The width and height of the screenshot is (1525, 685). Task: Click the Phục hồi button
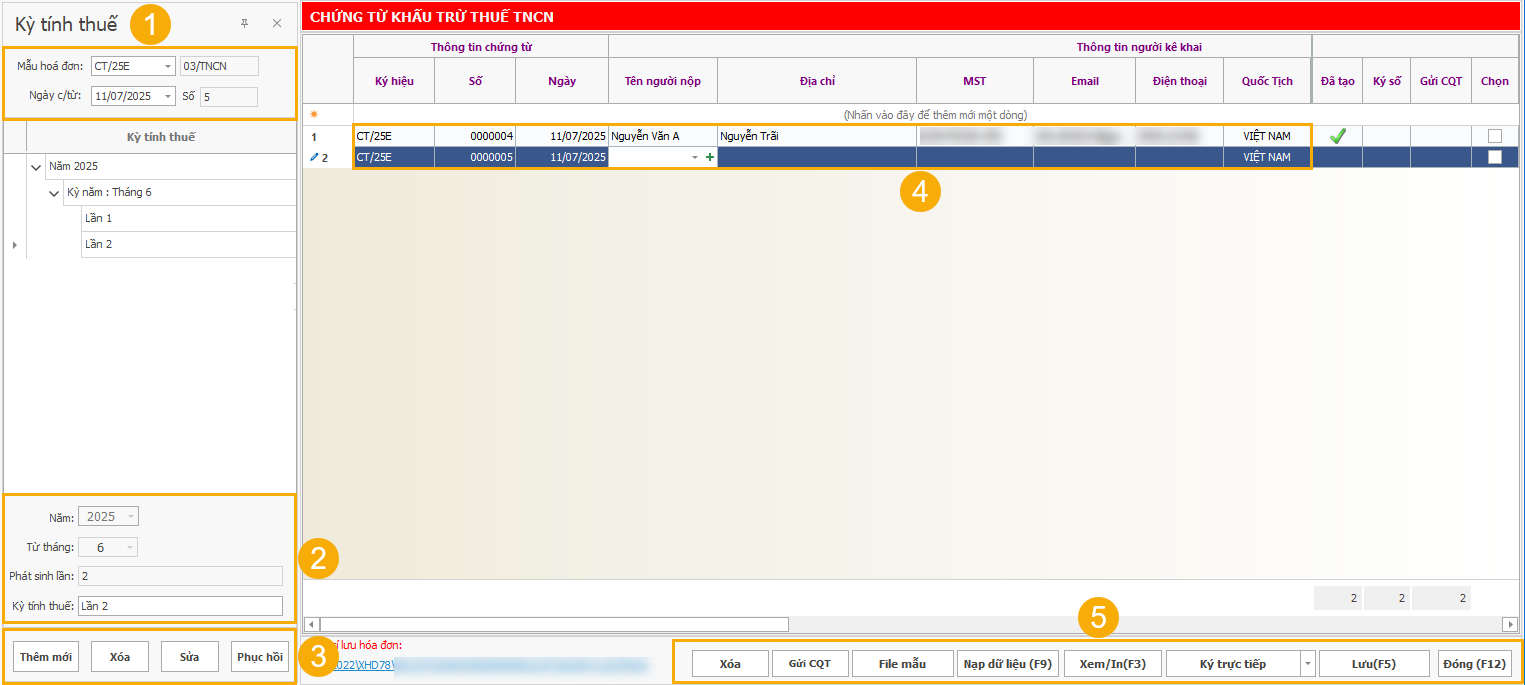(x=260, y=657)
